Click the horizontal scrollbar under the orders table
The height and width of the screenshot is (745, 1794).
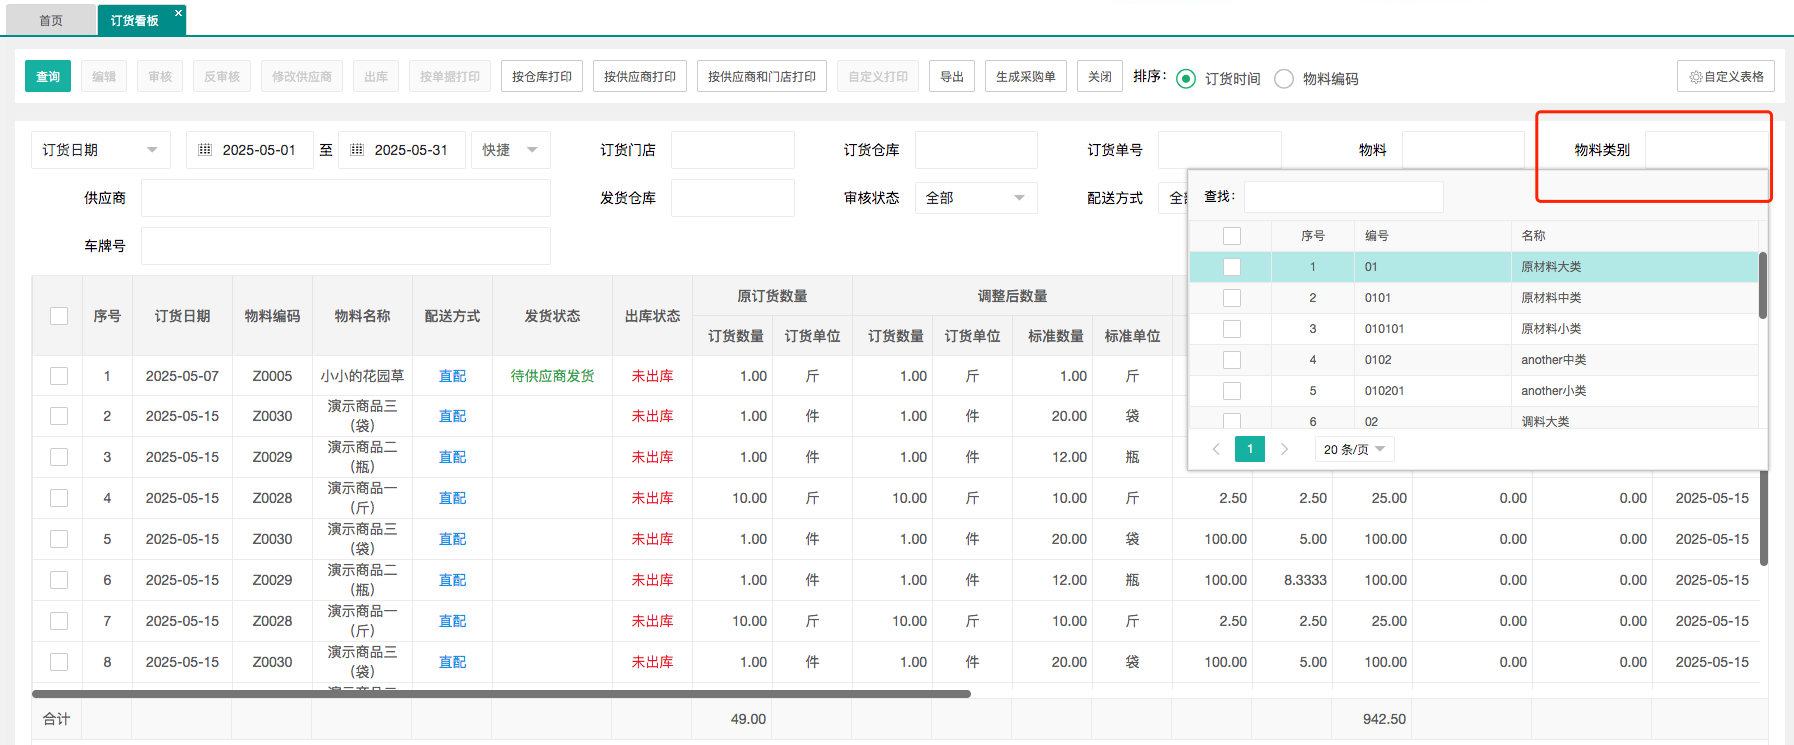[x=500, y=693]
